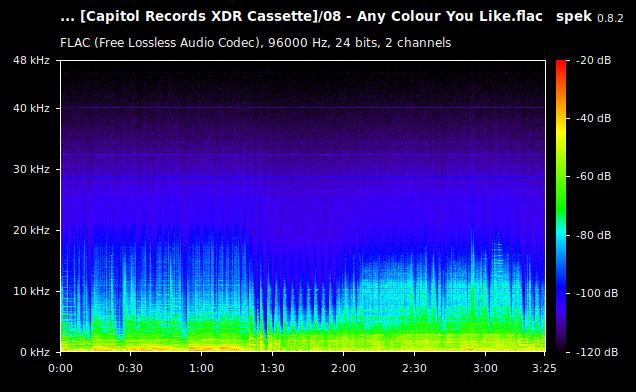Image resolution: width=636 pixels, height=392 pixels.
Task: Click the -40 dB scale label
Action: pos(593,118)
